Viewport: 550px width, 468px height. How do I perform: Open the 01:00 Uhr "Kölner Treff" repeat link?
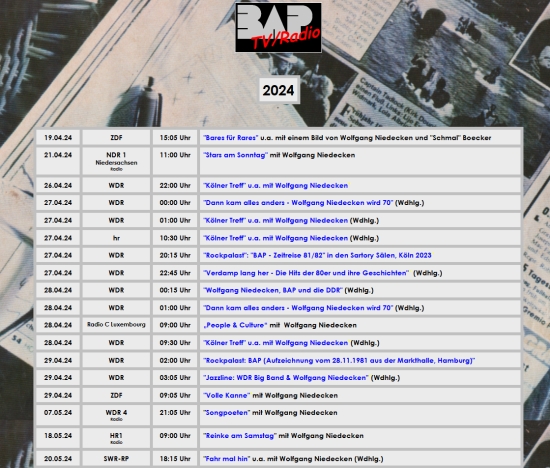(x=276, y=221)
